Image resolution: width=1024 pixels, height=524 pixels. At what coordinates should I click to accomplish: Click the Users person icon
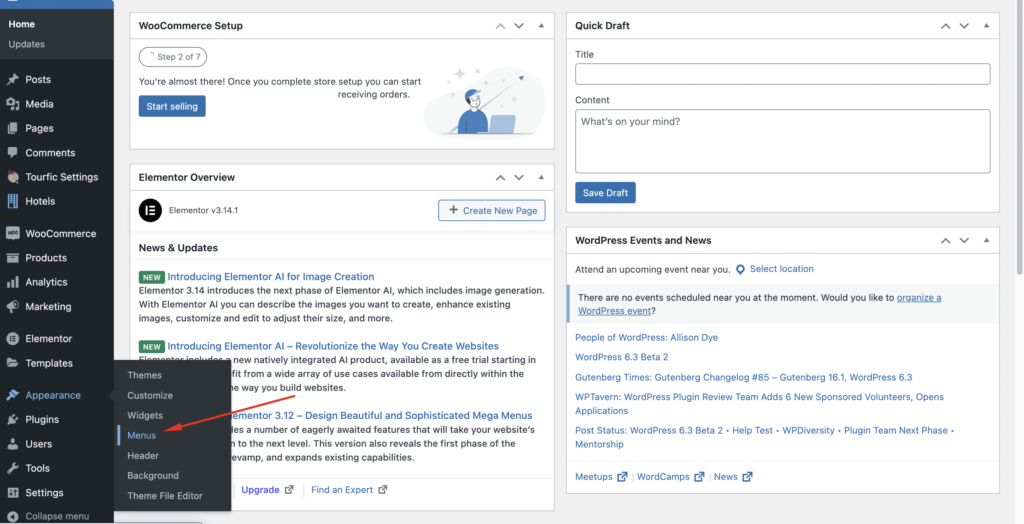[x=12, y=444]
